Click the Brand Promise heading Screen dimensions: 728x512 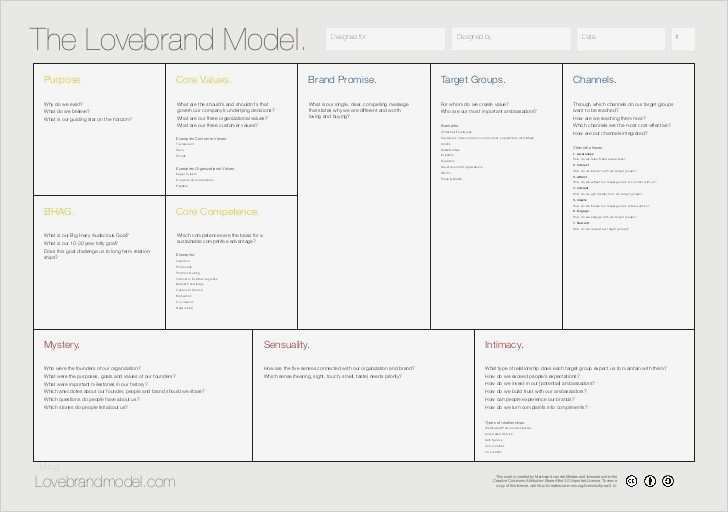point(342,80)
